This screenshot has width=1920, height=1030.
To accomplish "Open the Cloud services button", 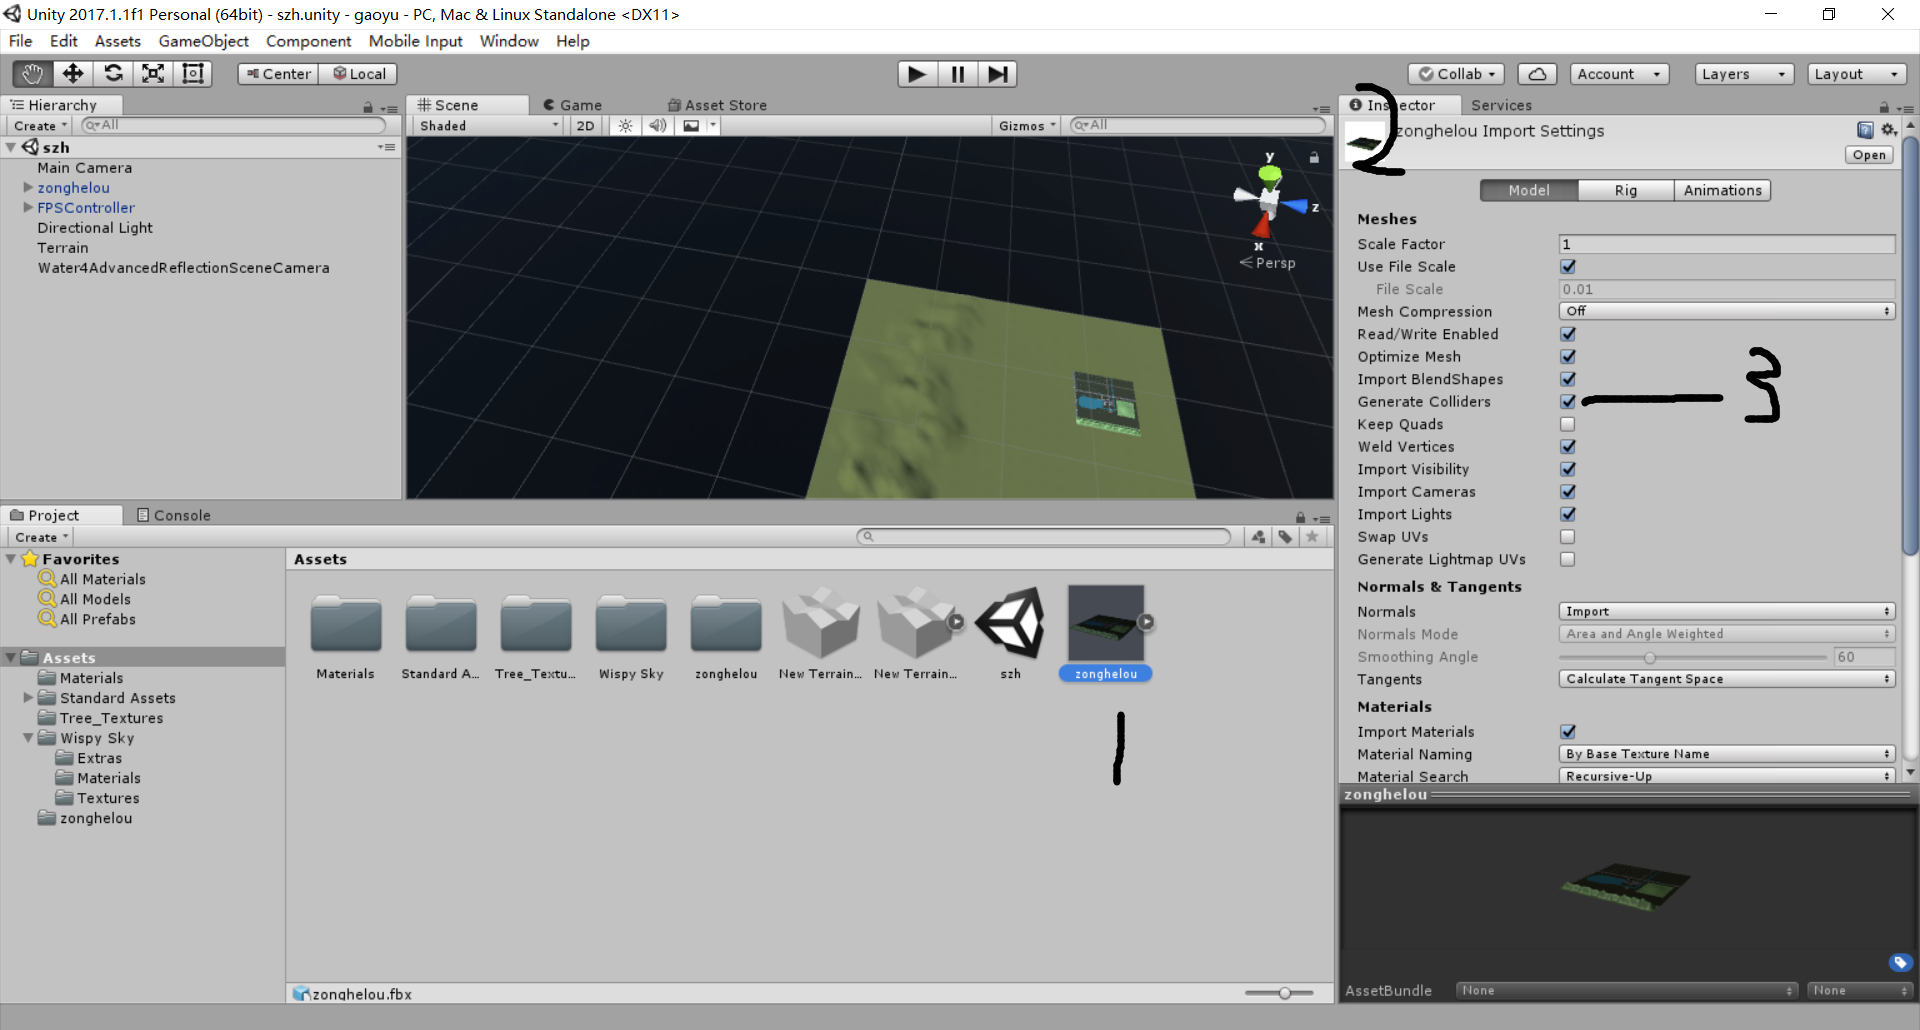I will pos(1537,74).
